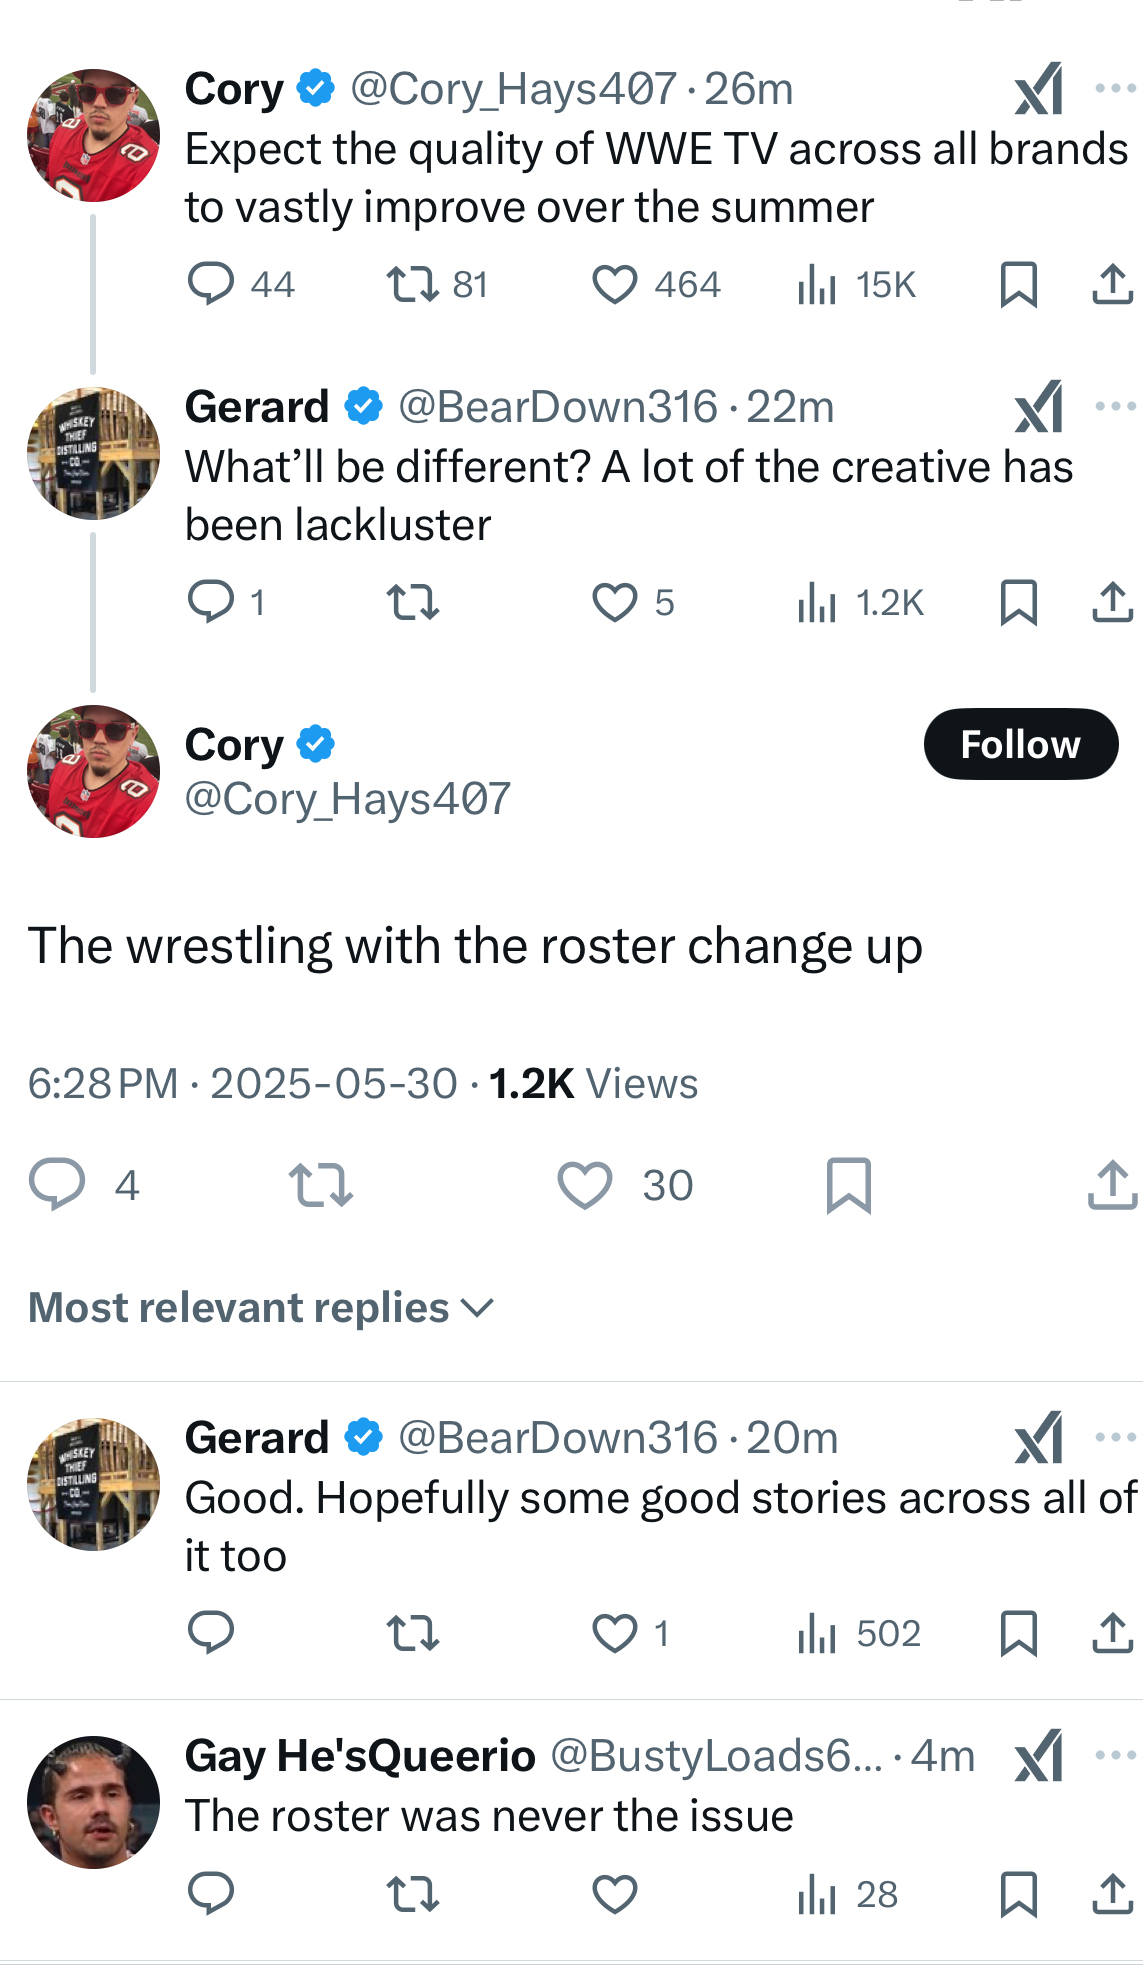This screenshot has width=1143, height=1965.
Task: Open more options on Gay He'sQueerio's reply
Action: pyautogui.click(x=1115, y=1756)
